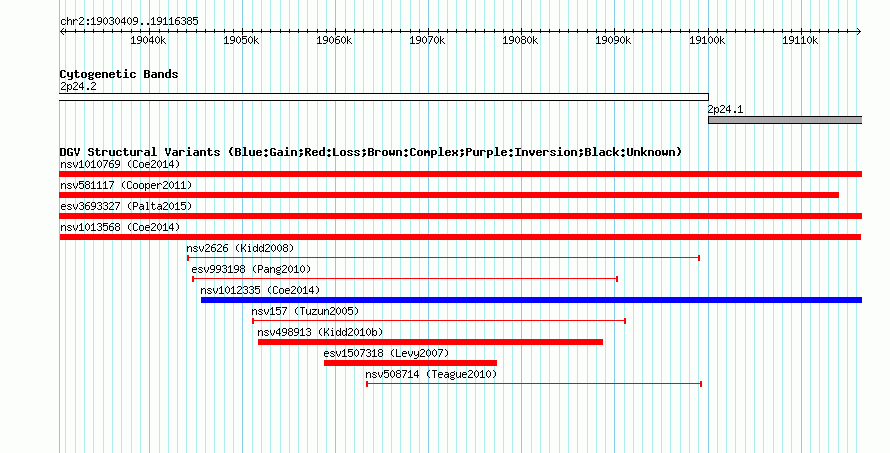Click the nsv1012335 (Coe2014) label
Image resolution: width=890 pixels, height=453 pixels.
click(x=260, y=291)
